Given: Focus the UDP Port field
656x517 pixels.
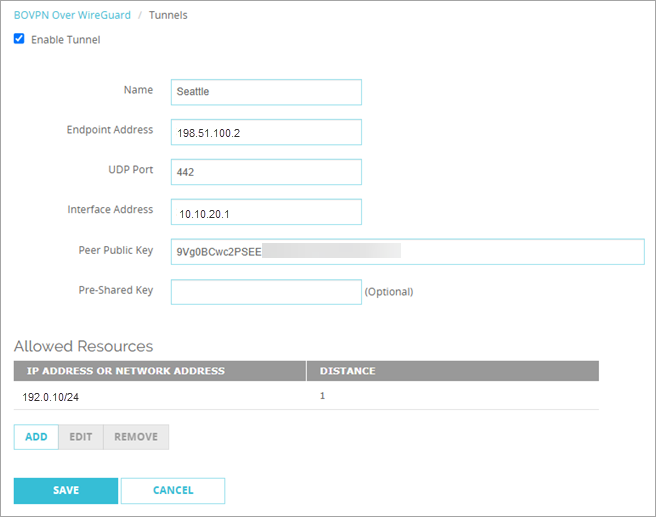Looking at the screenshot, I should pos(266,172).
